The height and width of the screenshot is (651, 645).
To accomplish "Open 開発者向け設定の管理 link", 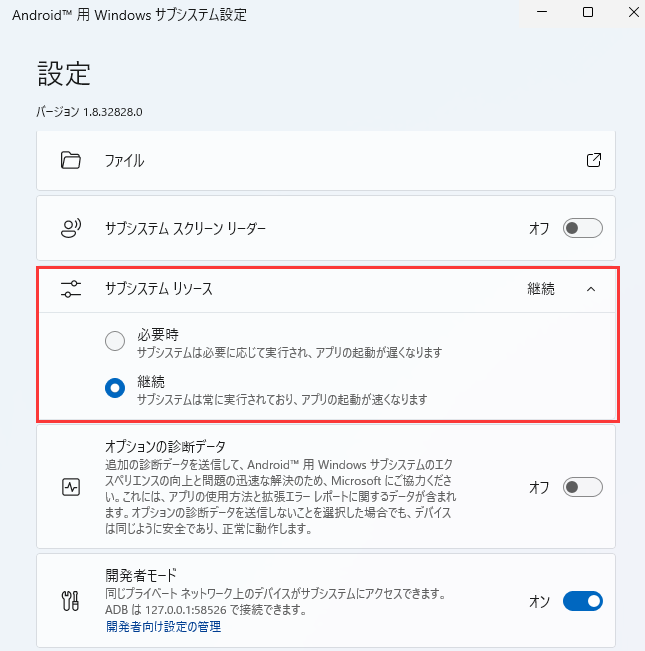I will (164, 627).
